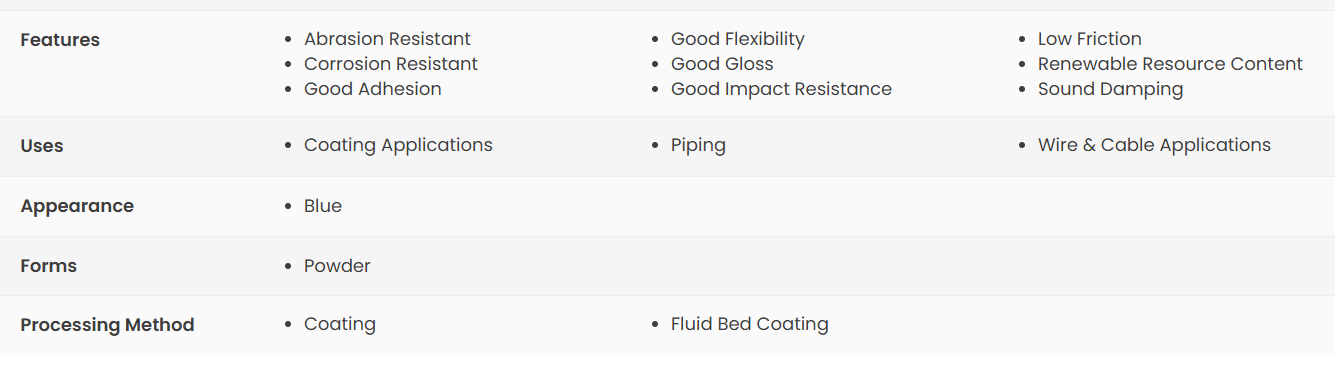Click the Low Friction feature
The width and height of the screenshot is (1335, 384).
pos(1090,39)
